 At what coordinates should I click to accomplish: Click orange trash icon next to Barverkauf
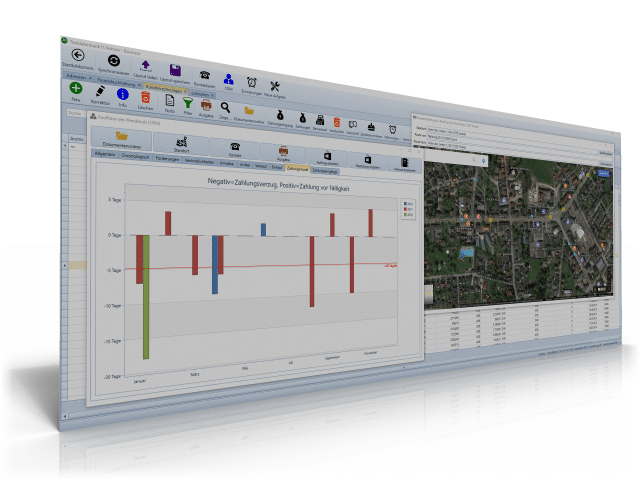coord(336,122)
